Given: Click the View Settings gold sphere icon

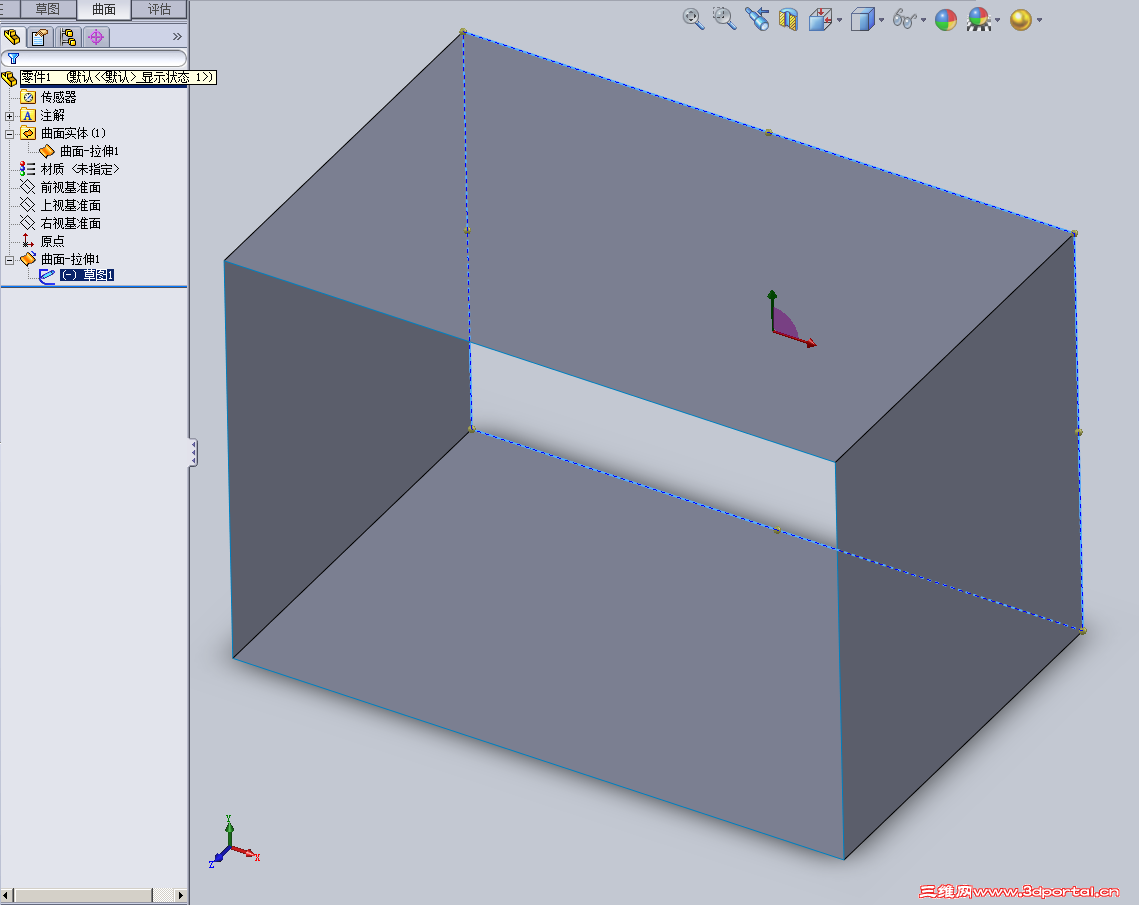Looking at the screenshot, I should (x=1021, y=20).
